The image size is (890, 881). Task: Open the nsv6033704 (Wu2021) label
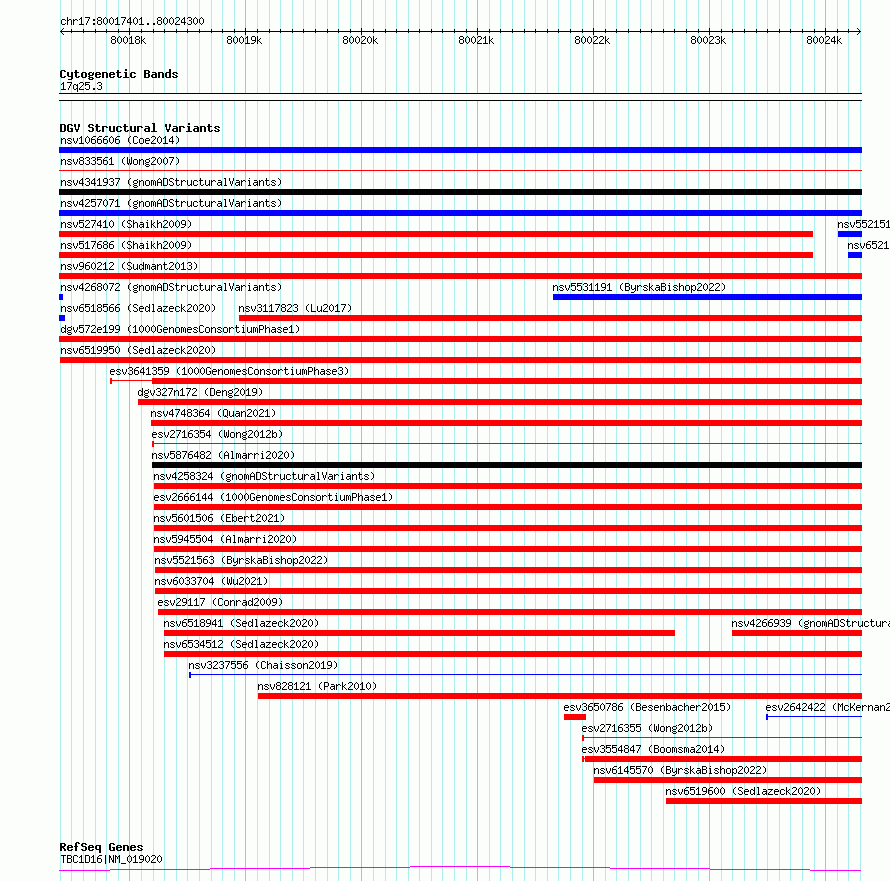coord(211,581)
